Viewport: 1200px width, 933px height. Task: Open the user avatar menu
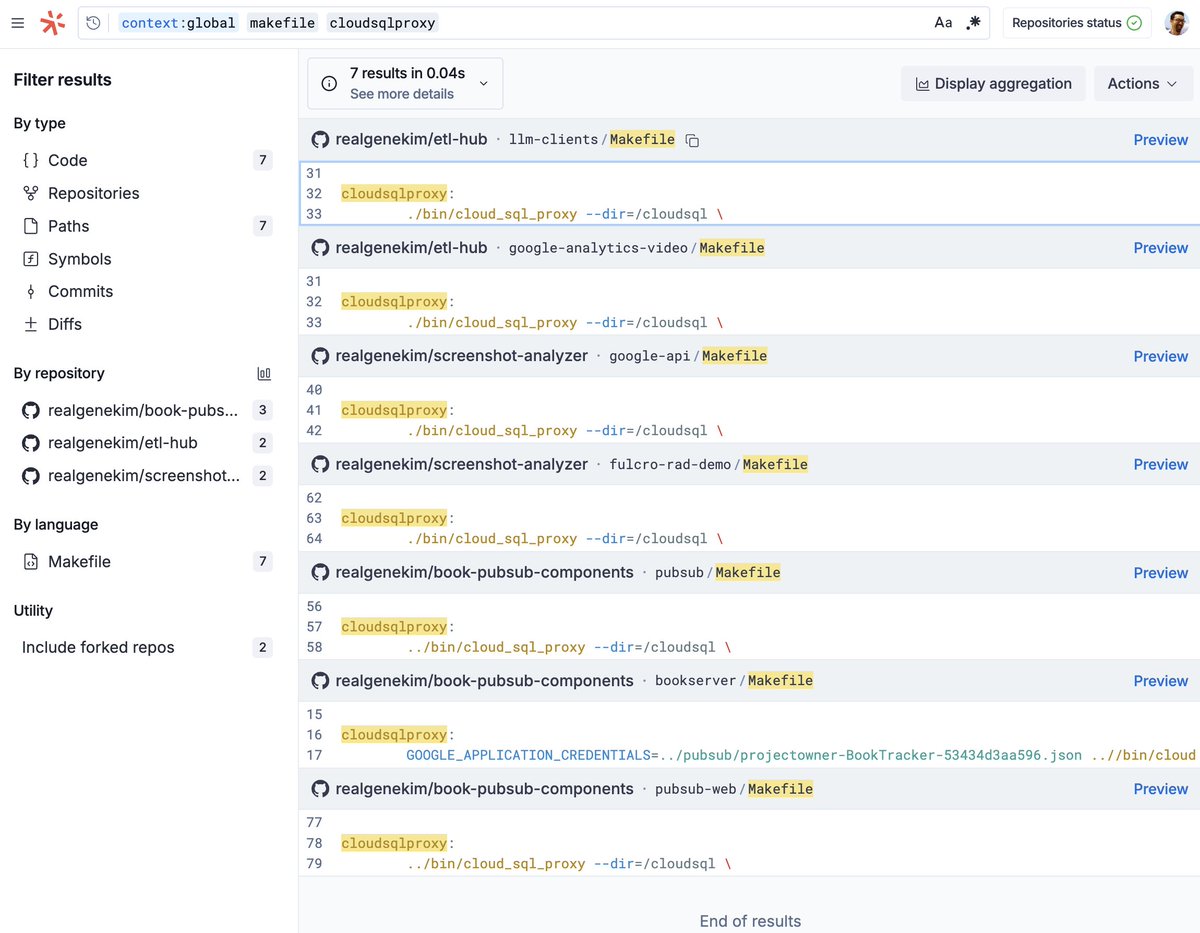[x=1176, y=23]
